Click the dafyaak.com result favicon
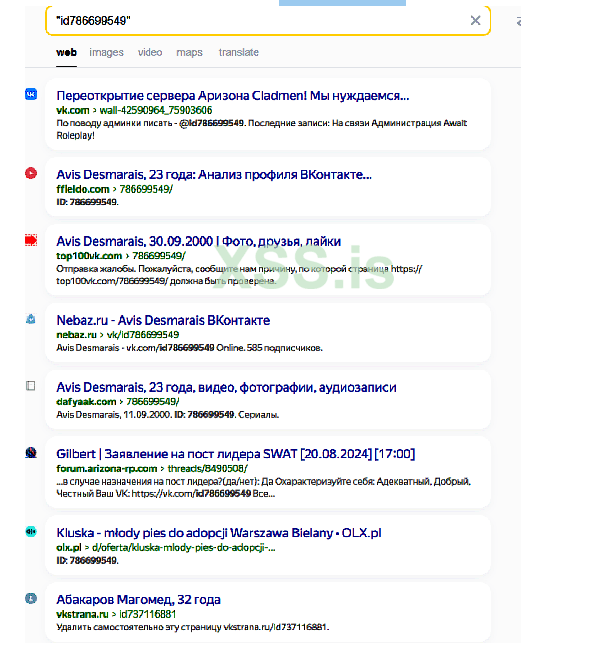 [31, 385]
